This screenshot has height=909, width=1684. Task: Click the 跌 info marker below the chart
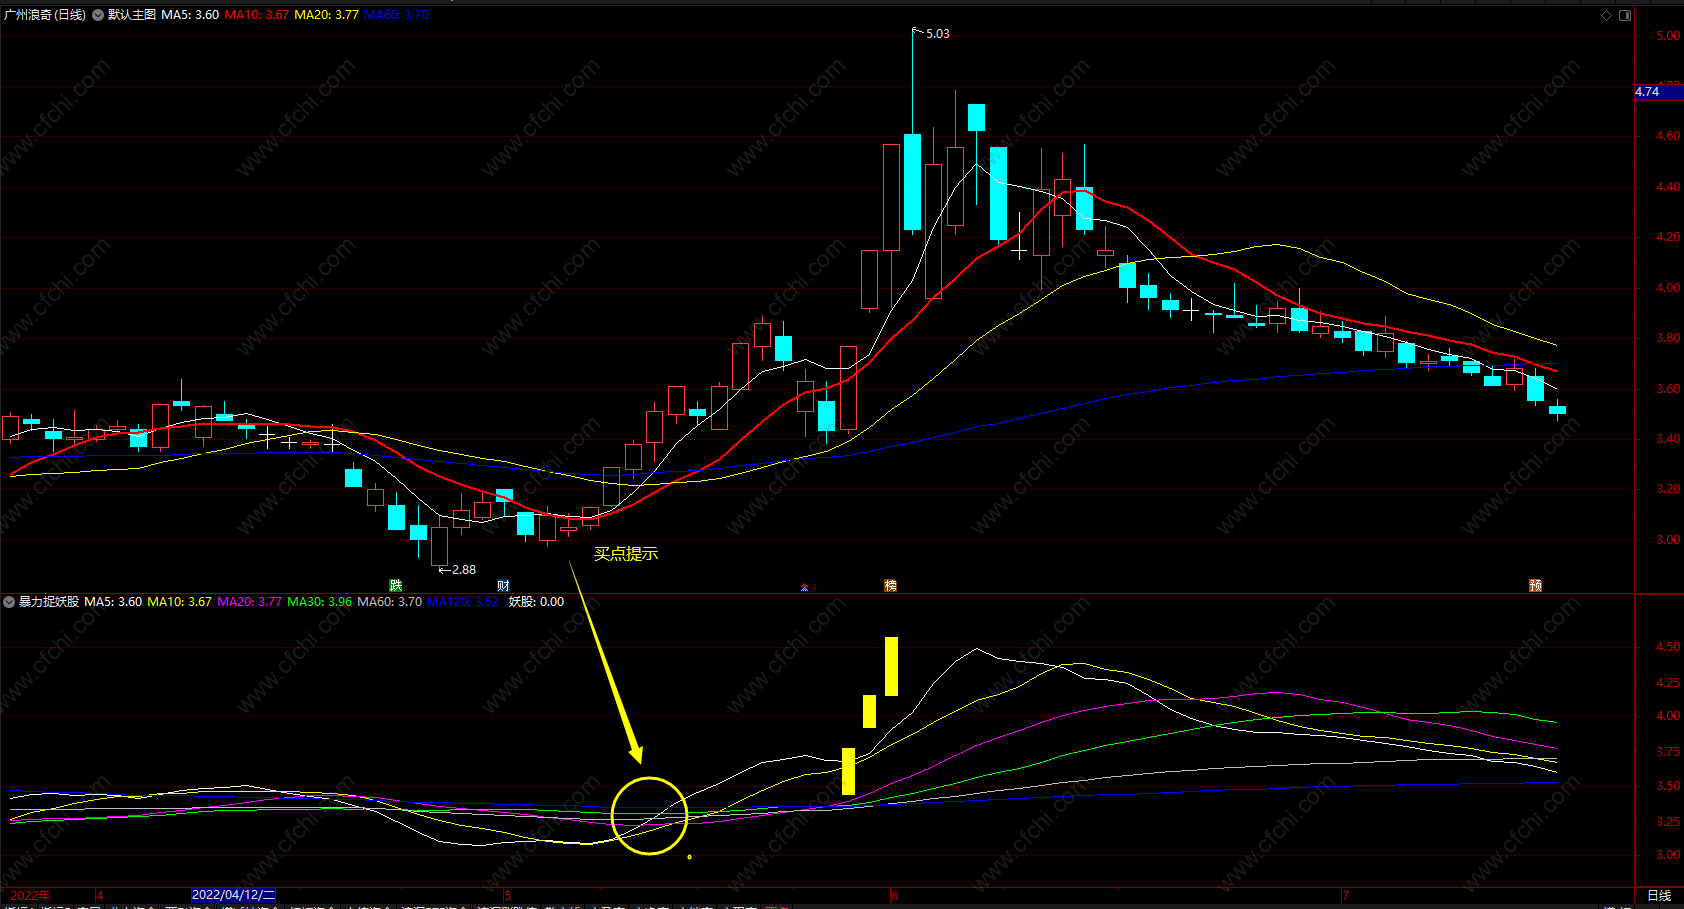[x=396, y=585]
